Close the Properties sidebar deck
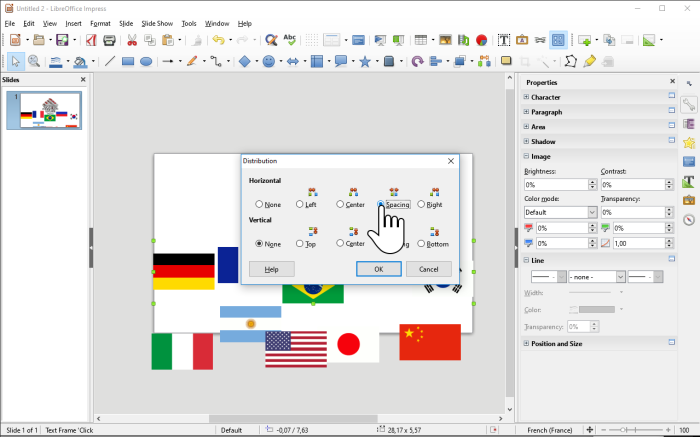Screen dimensions: 700x437 pos(672,81)
